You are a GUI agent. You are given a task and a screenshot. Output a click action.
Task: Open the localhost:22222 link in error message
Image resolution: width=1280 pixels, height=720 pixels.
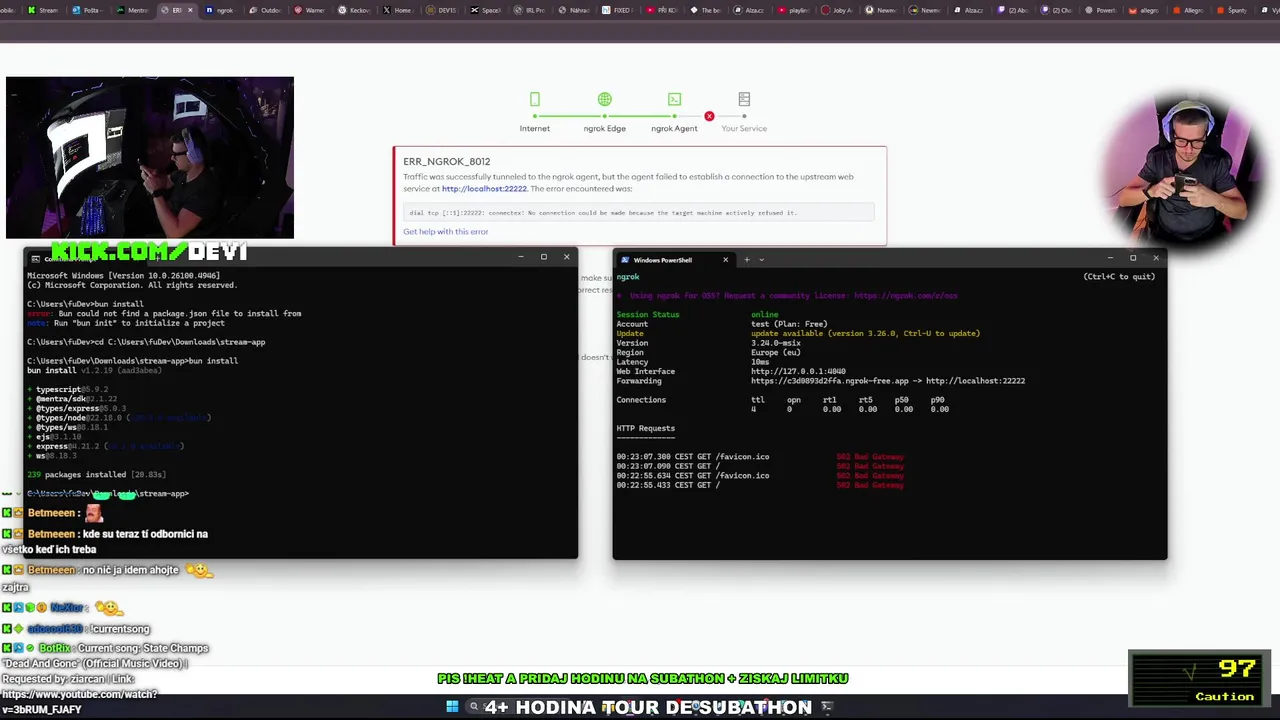tap(484, 189)
